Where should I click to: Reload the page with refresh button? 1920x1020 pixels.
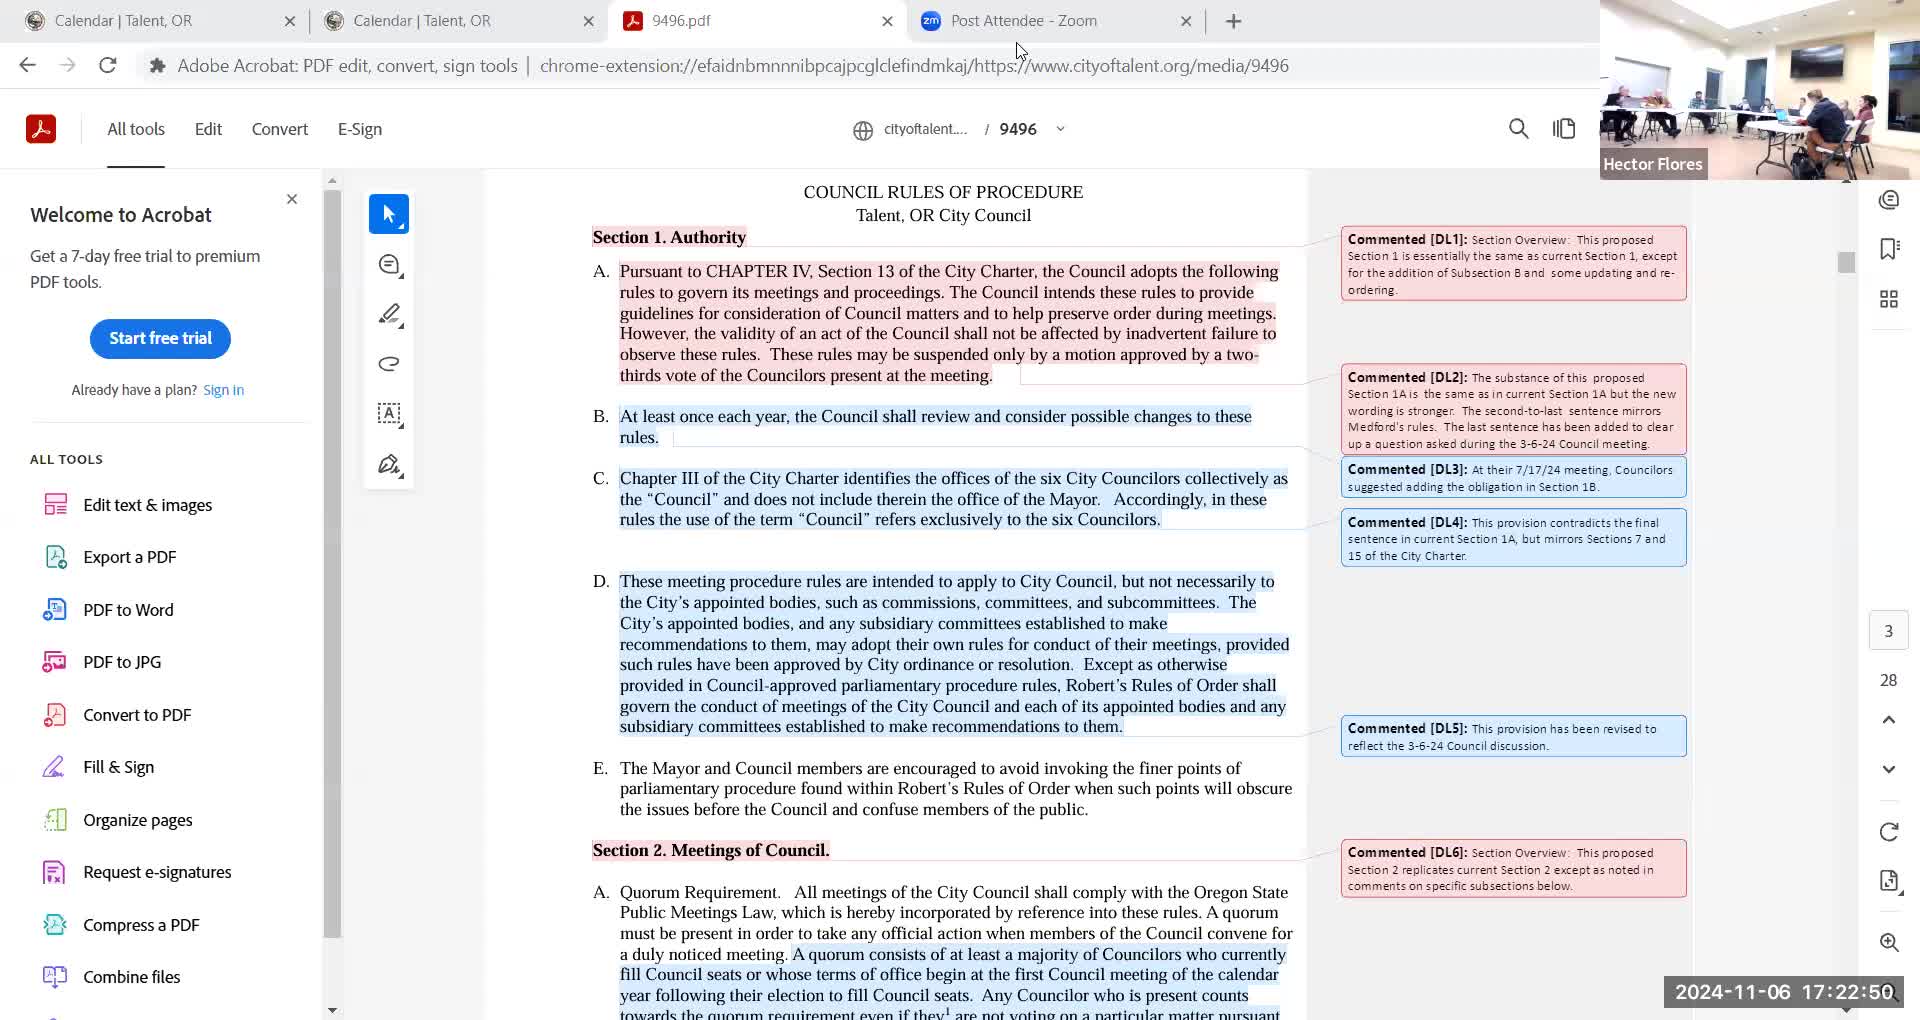click(108, 66)
